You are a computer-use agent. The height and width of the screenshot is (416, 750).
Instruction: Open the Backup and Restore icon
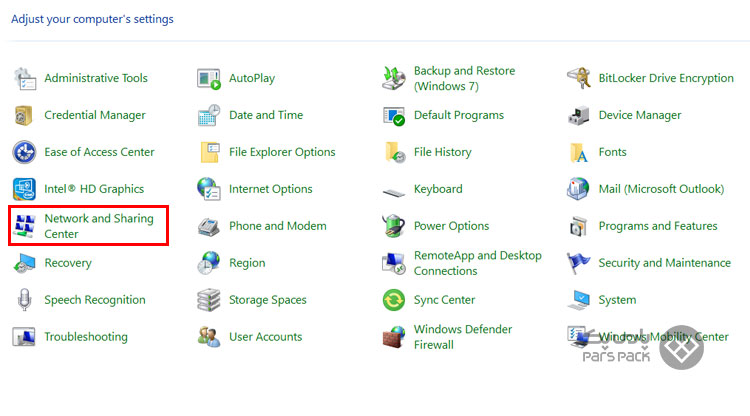click(394, 78)
